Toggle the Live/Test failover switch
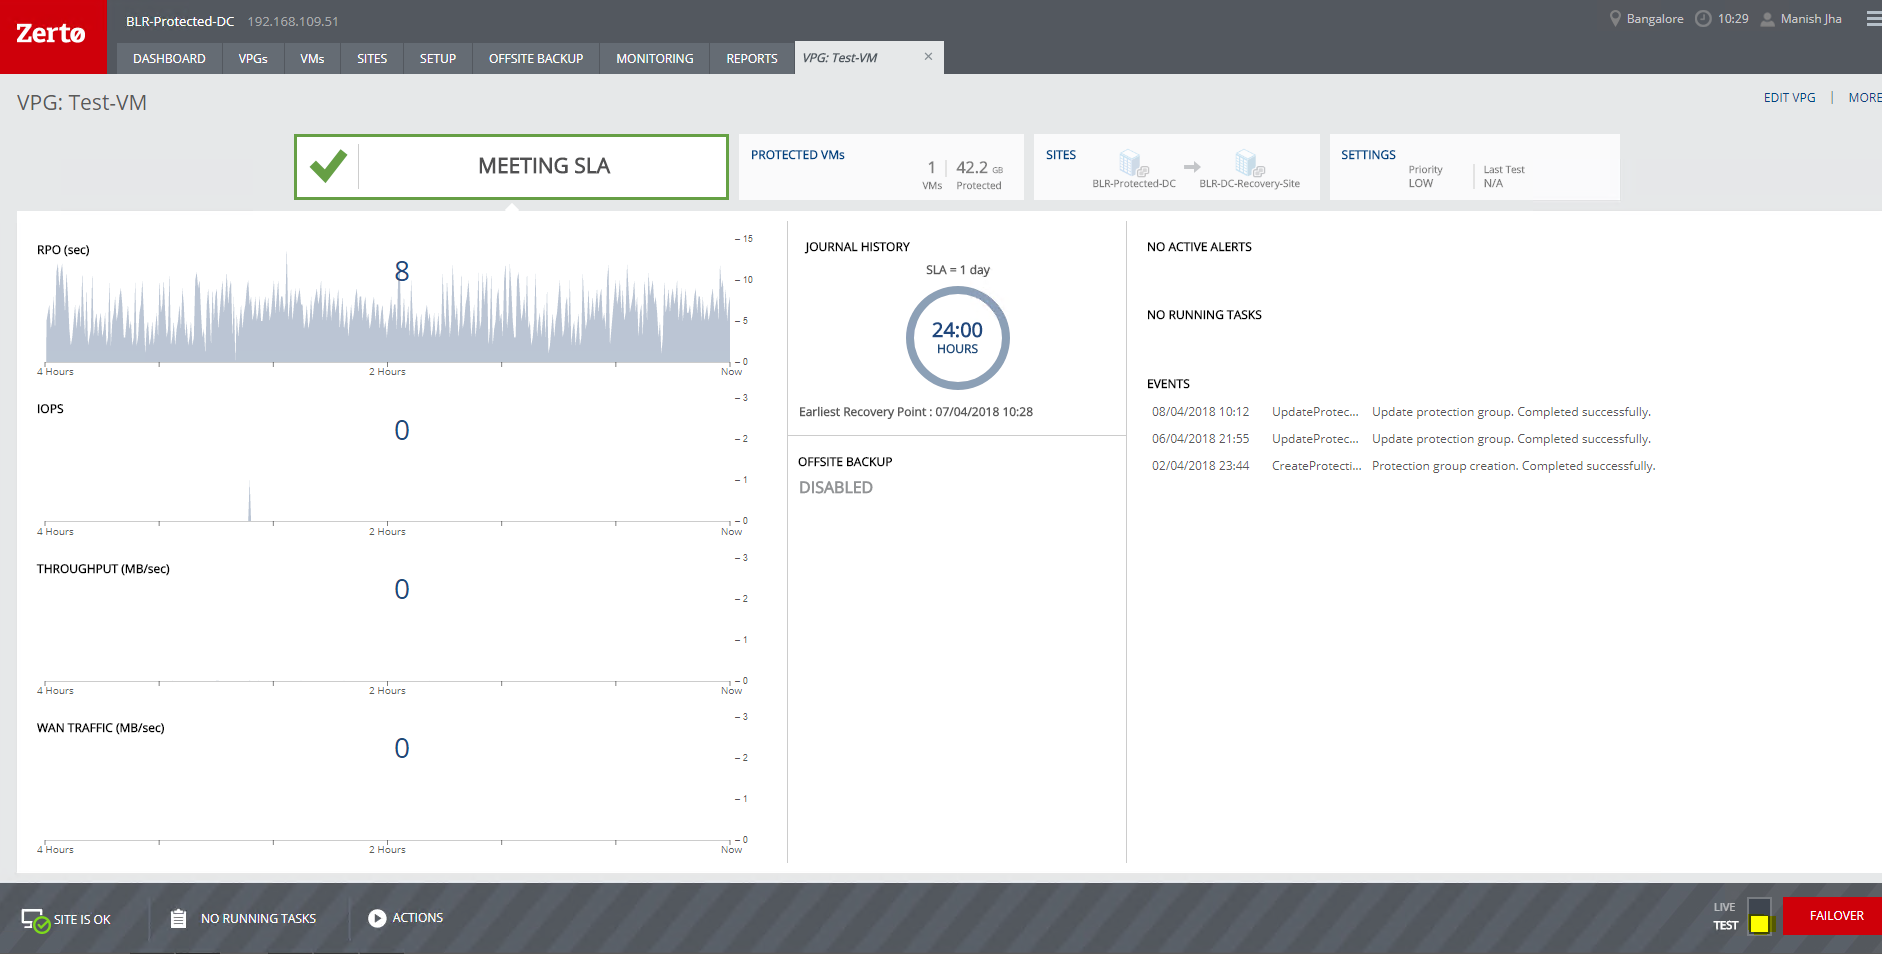This screenshot has height=954, width=1882. click(1759, 916)
